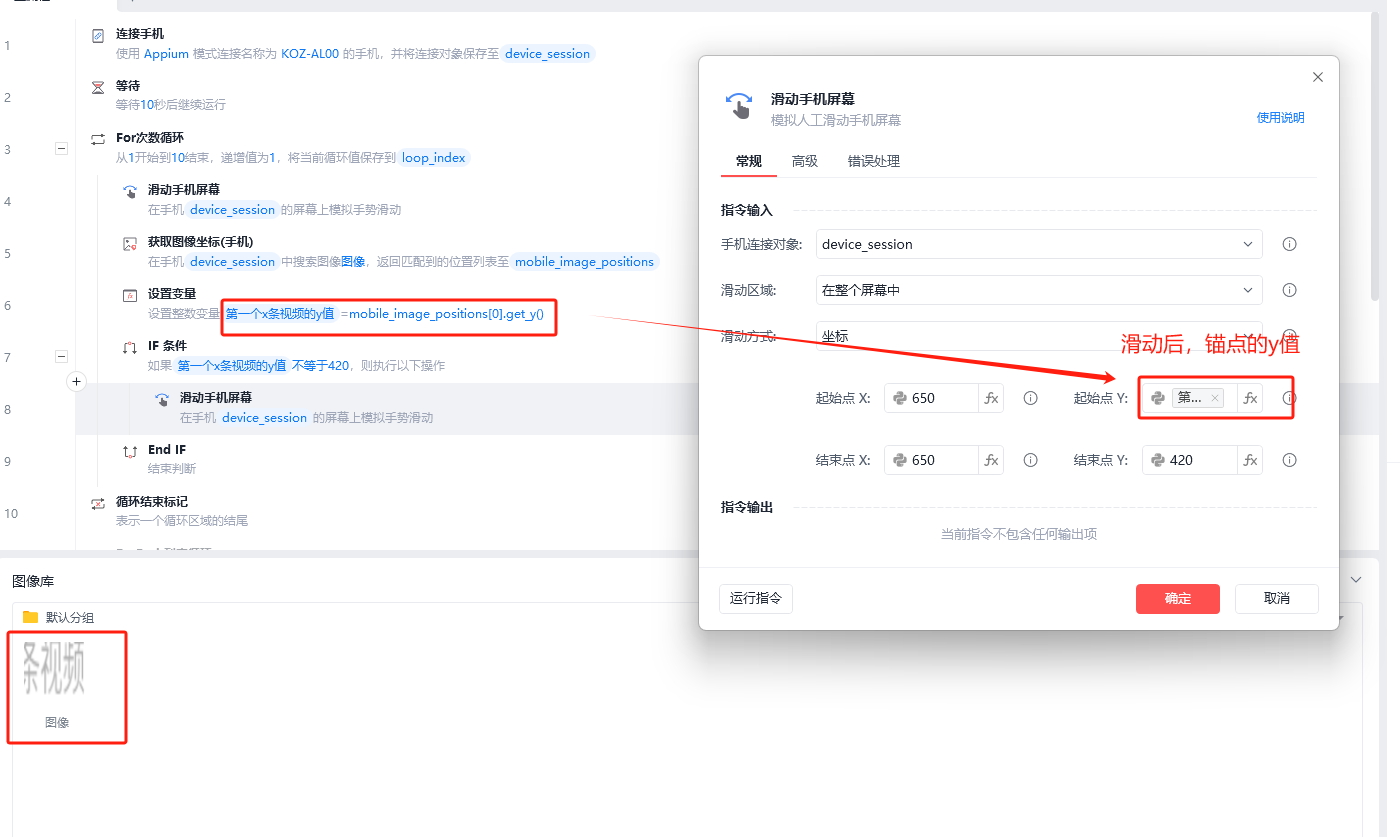Open fx expression editor for 结束点 Y
The width and height of the screenshot is (1400, 837).
pos(1250,460)
